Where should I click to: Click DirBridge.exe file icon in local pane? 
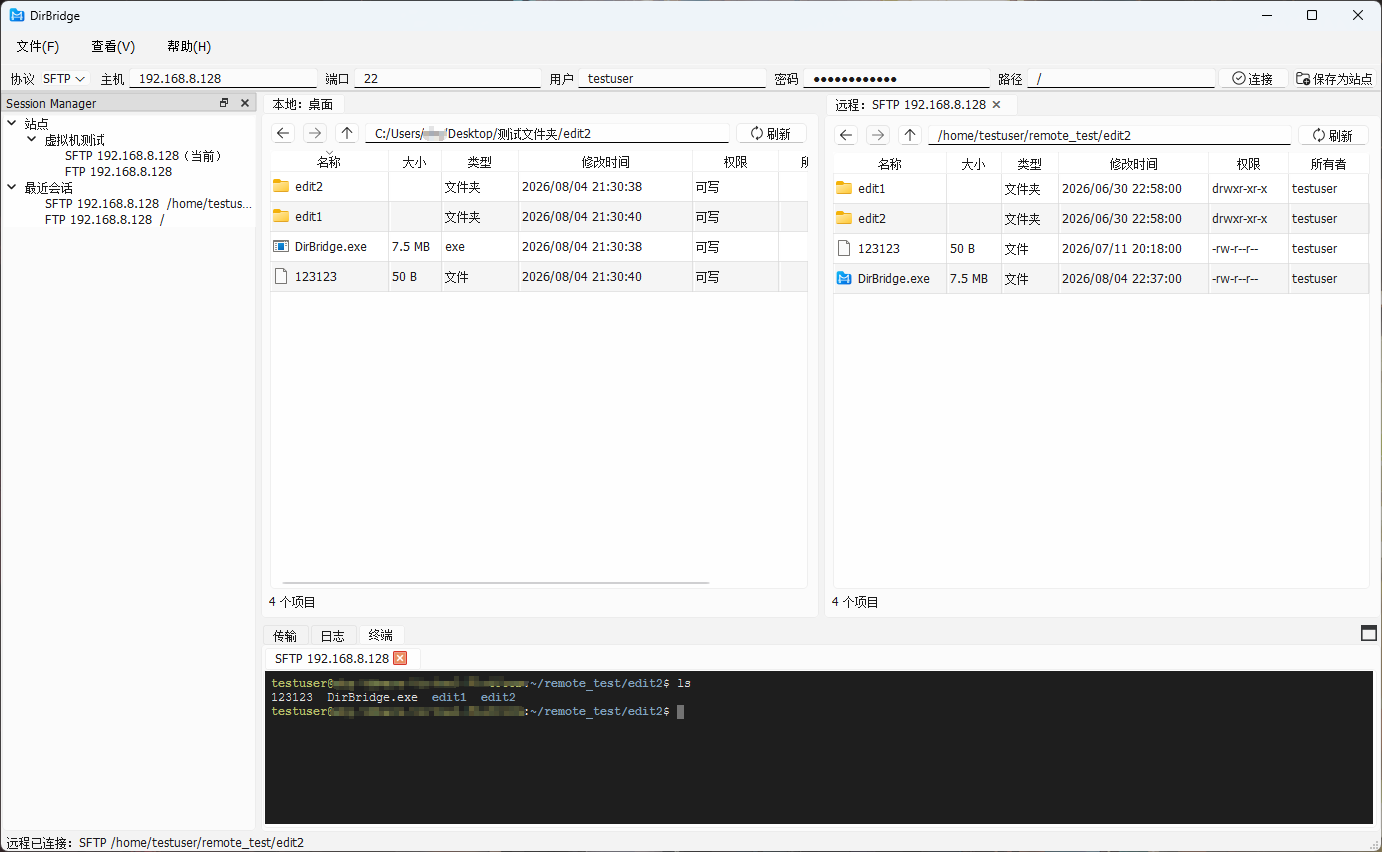[x=281, y=246]
